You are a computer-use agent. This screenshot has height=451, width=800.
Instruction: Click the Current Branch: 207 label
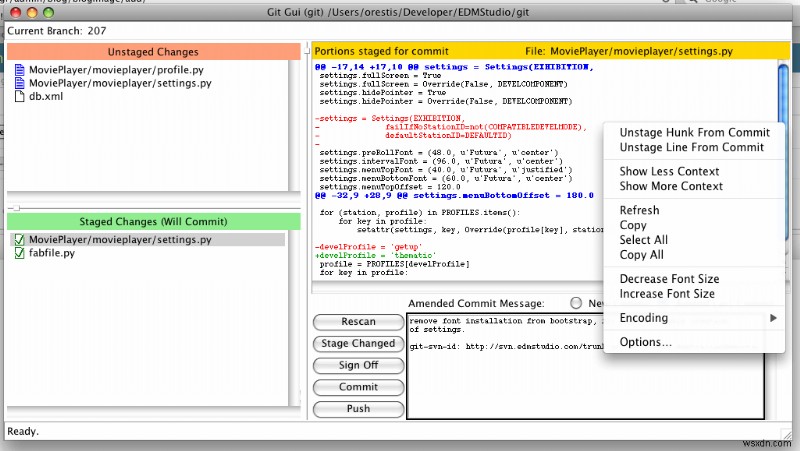[x=57, y=31]
